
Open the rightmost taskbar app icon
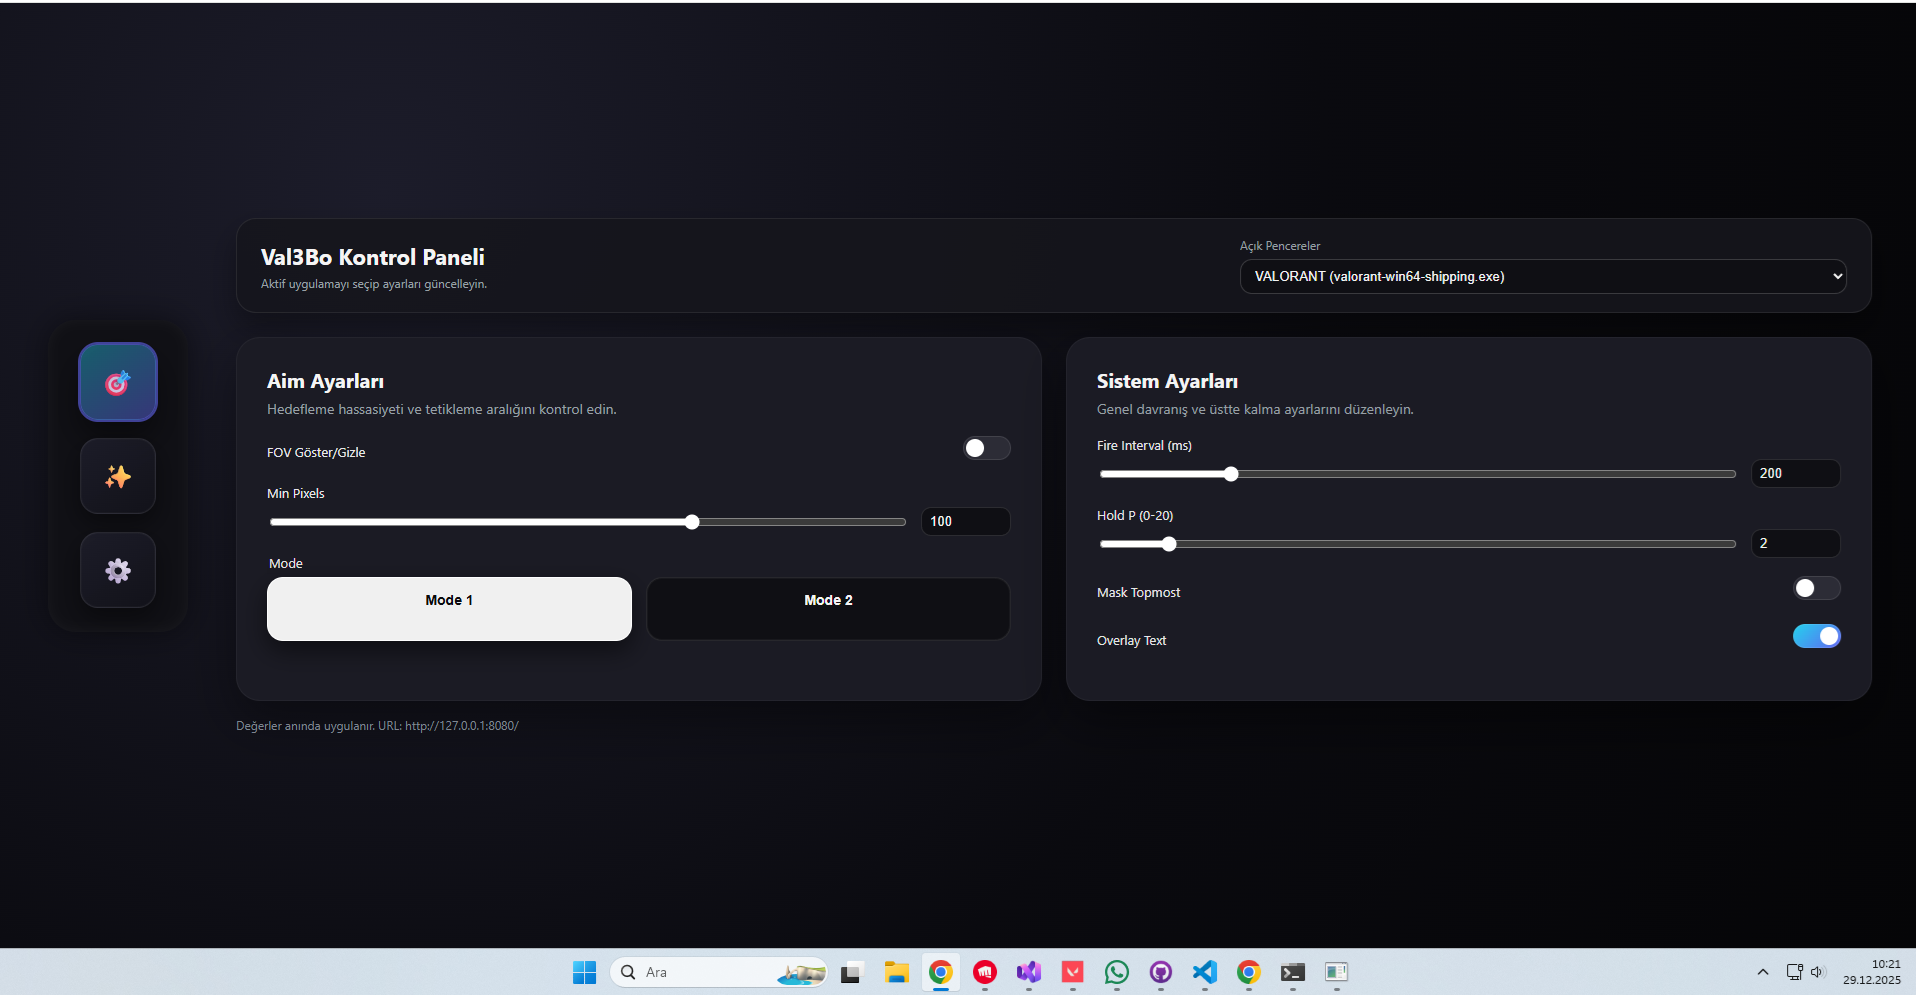pyautogui.click(x=1337, y=972)
